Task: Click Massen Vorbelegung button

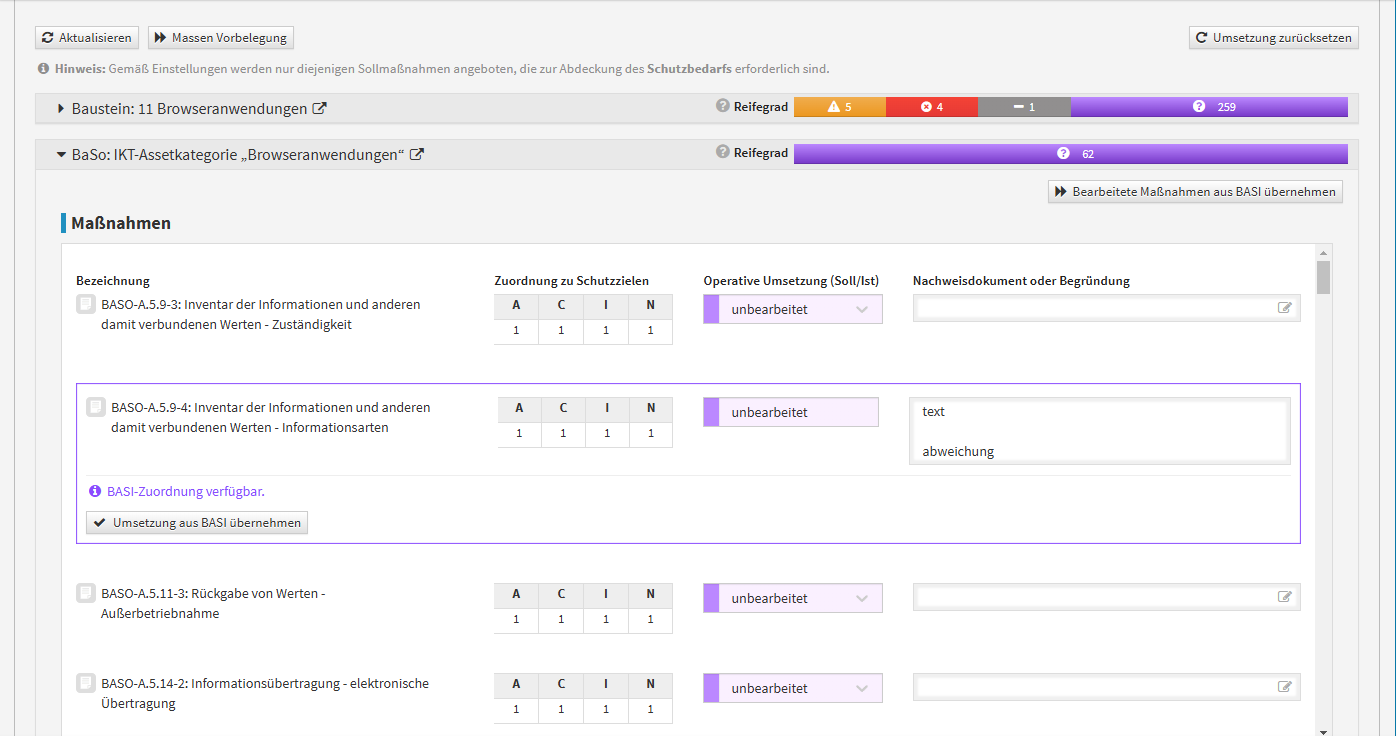Action: (221, 38)
